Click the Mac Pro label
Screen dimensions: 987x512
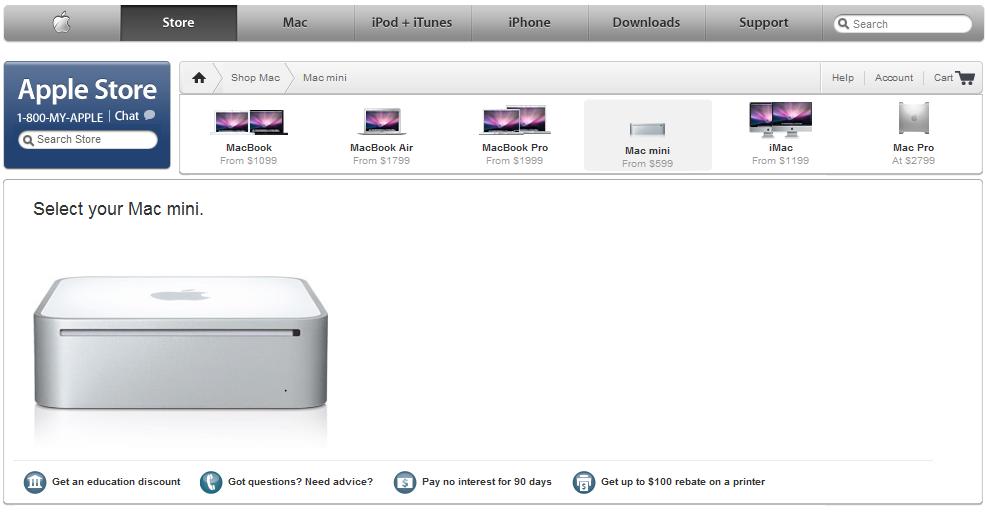pyautogui.click(x=913, y=147)
